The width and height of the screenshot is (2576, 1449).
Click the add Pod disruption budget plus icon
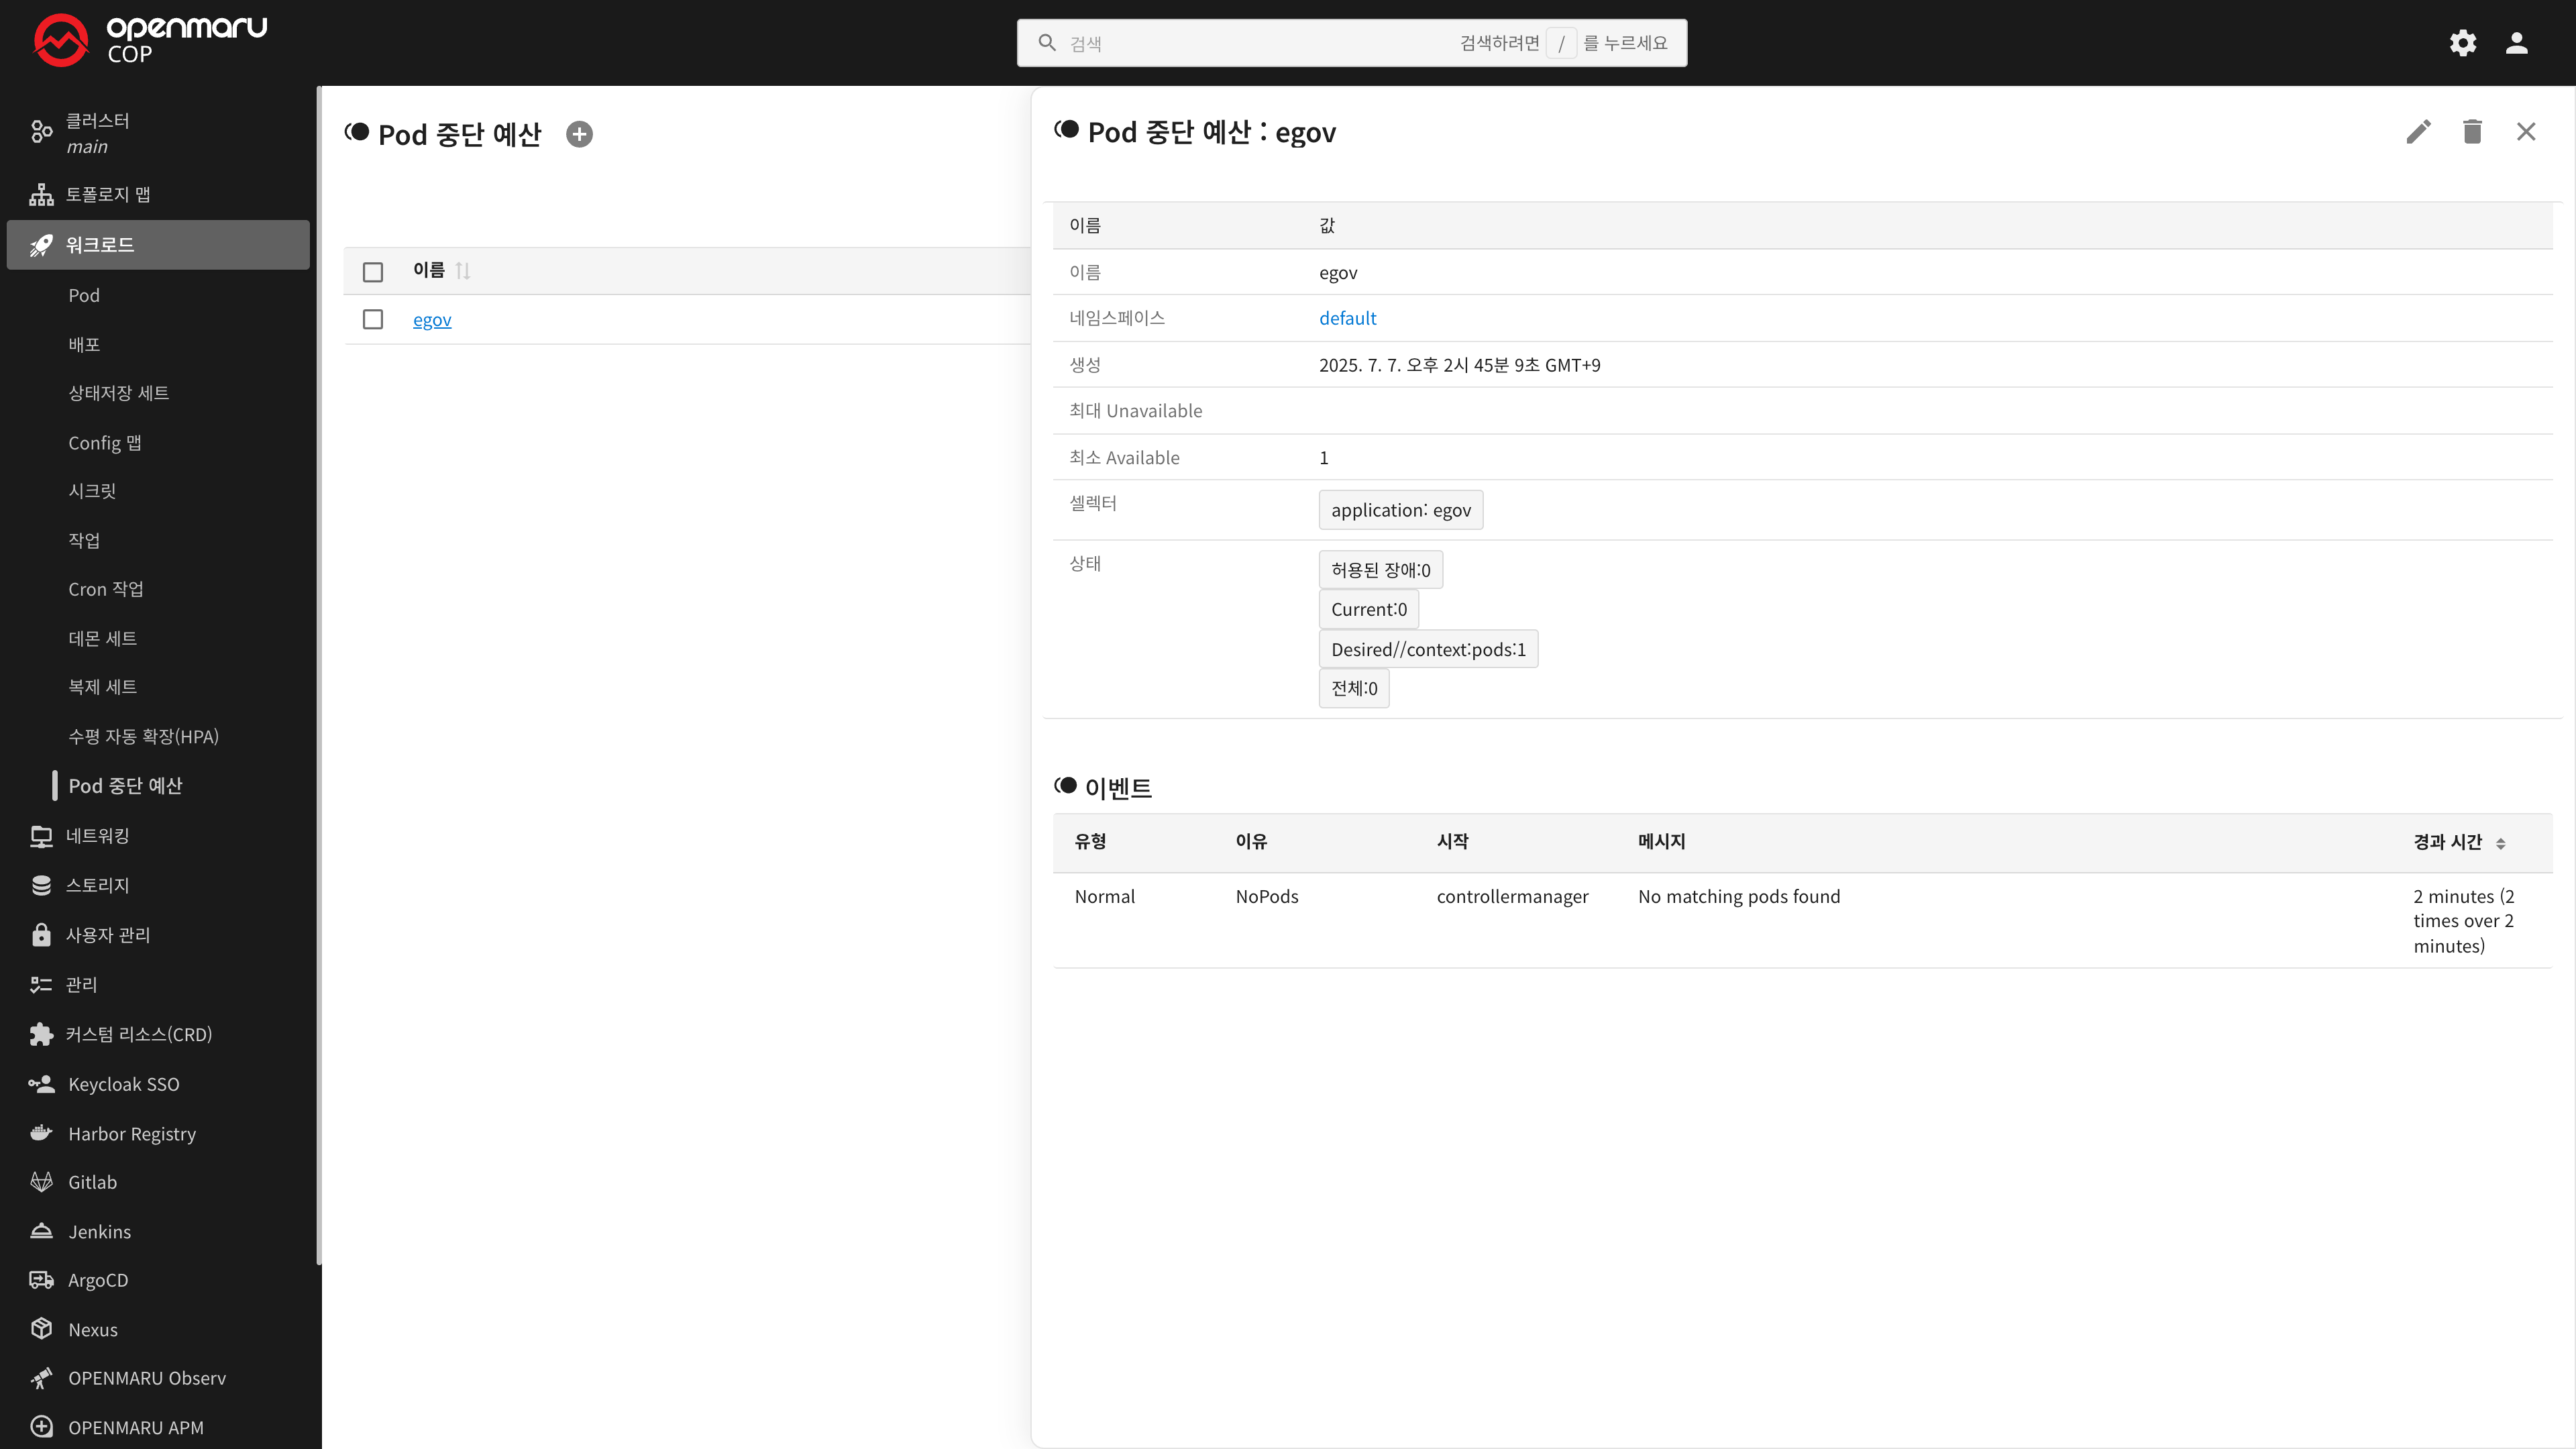579,134
